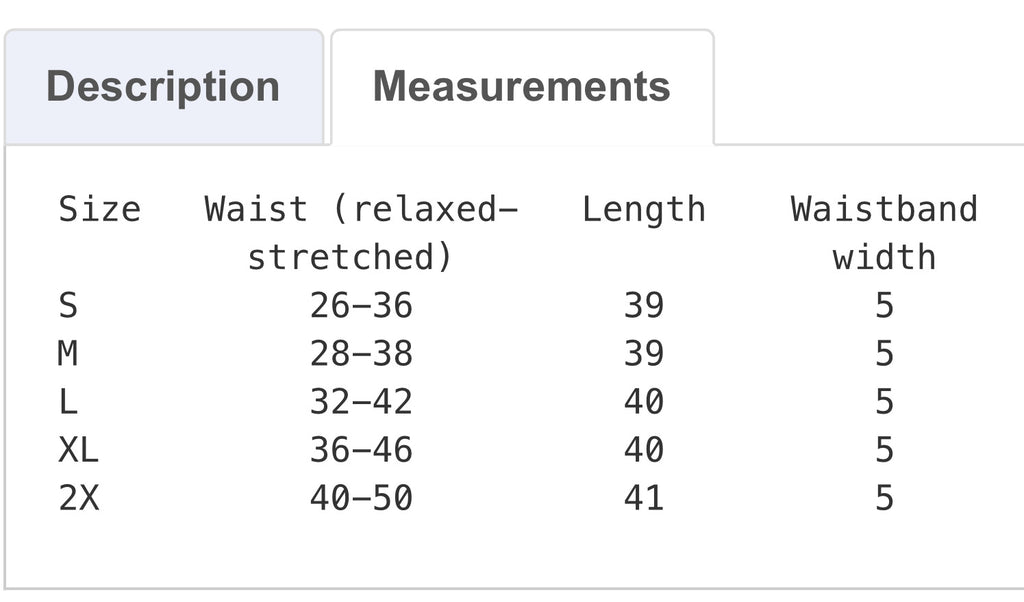This screenshot has width=1024, height=602.
Task: Click the Waistband width header
Action: pos(884,233)
